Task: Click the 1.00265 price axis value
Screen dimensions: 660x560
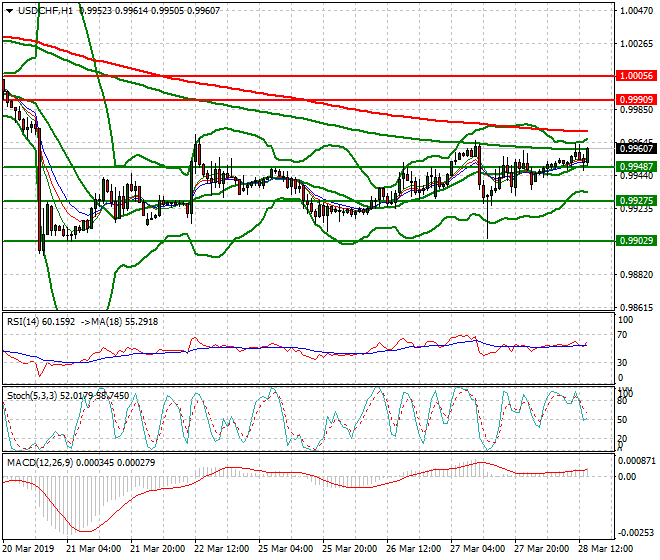Action: [637, 44]
